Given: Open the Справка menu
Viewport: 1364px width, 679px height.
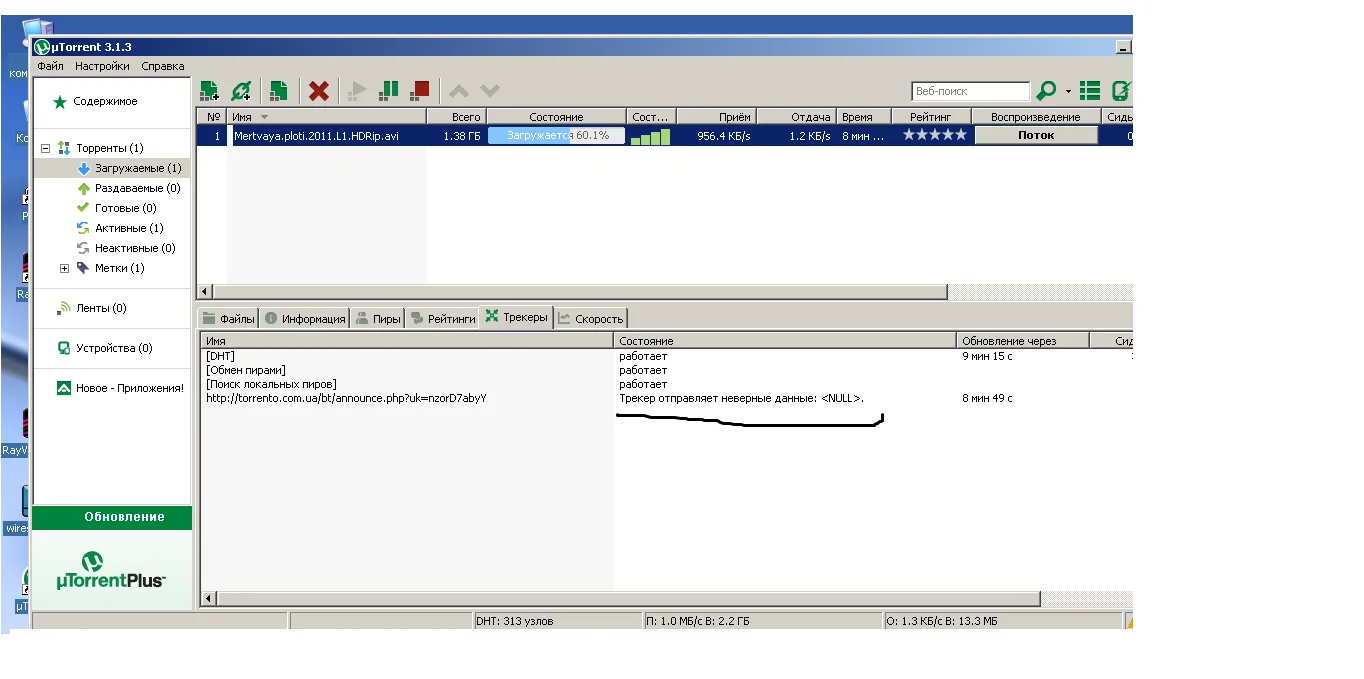Looking at the screenshot, I should 162,66.
